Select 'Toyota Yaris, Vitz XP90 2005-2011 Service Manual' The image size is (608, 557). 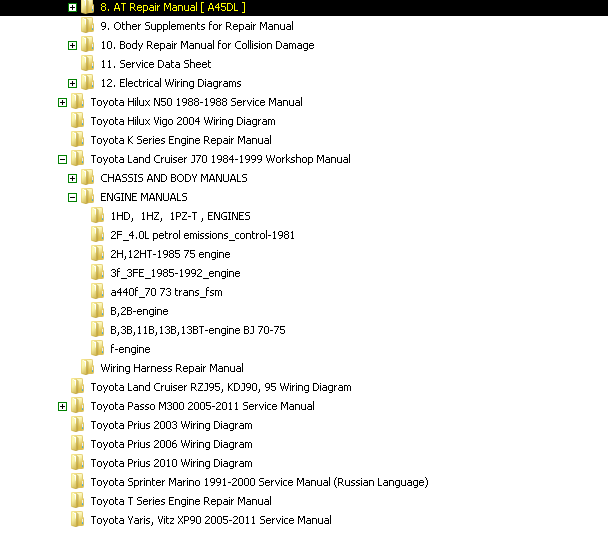pyautogui.click(x=211, y=520)
